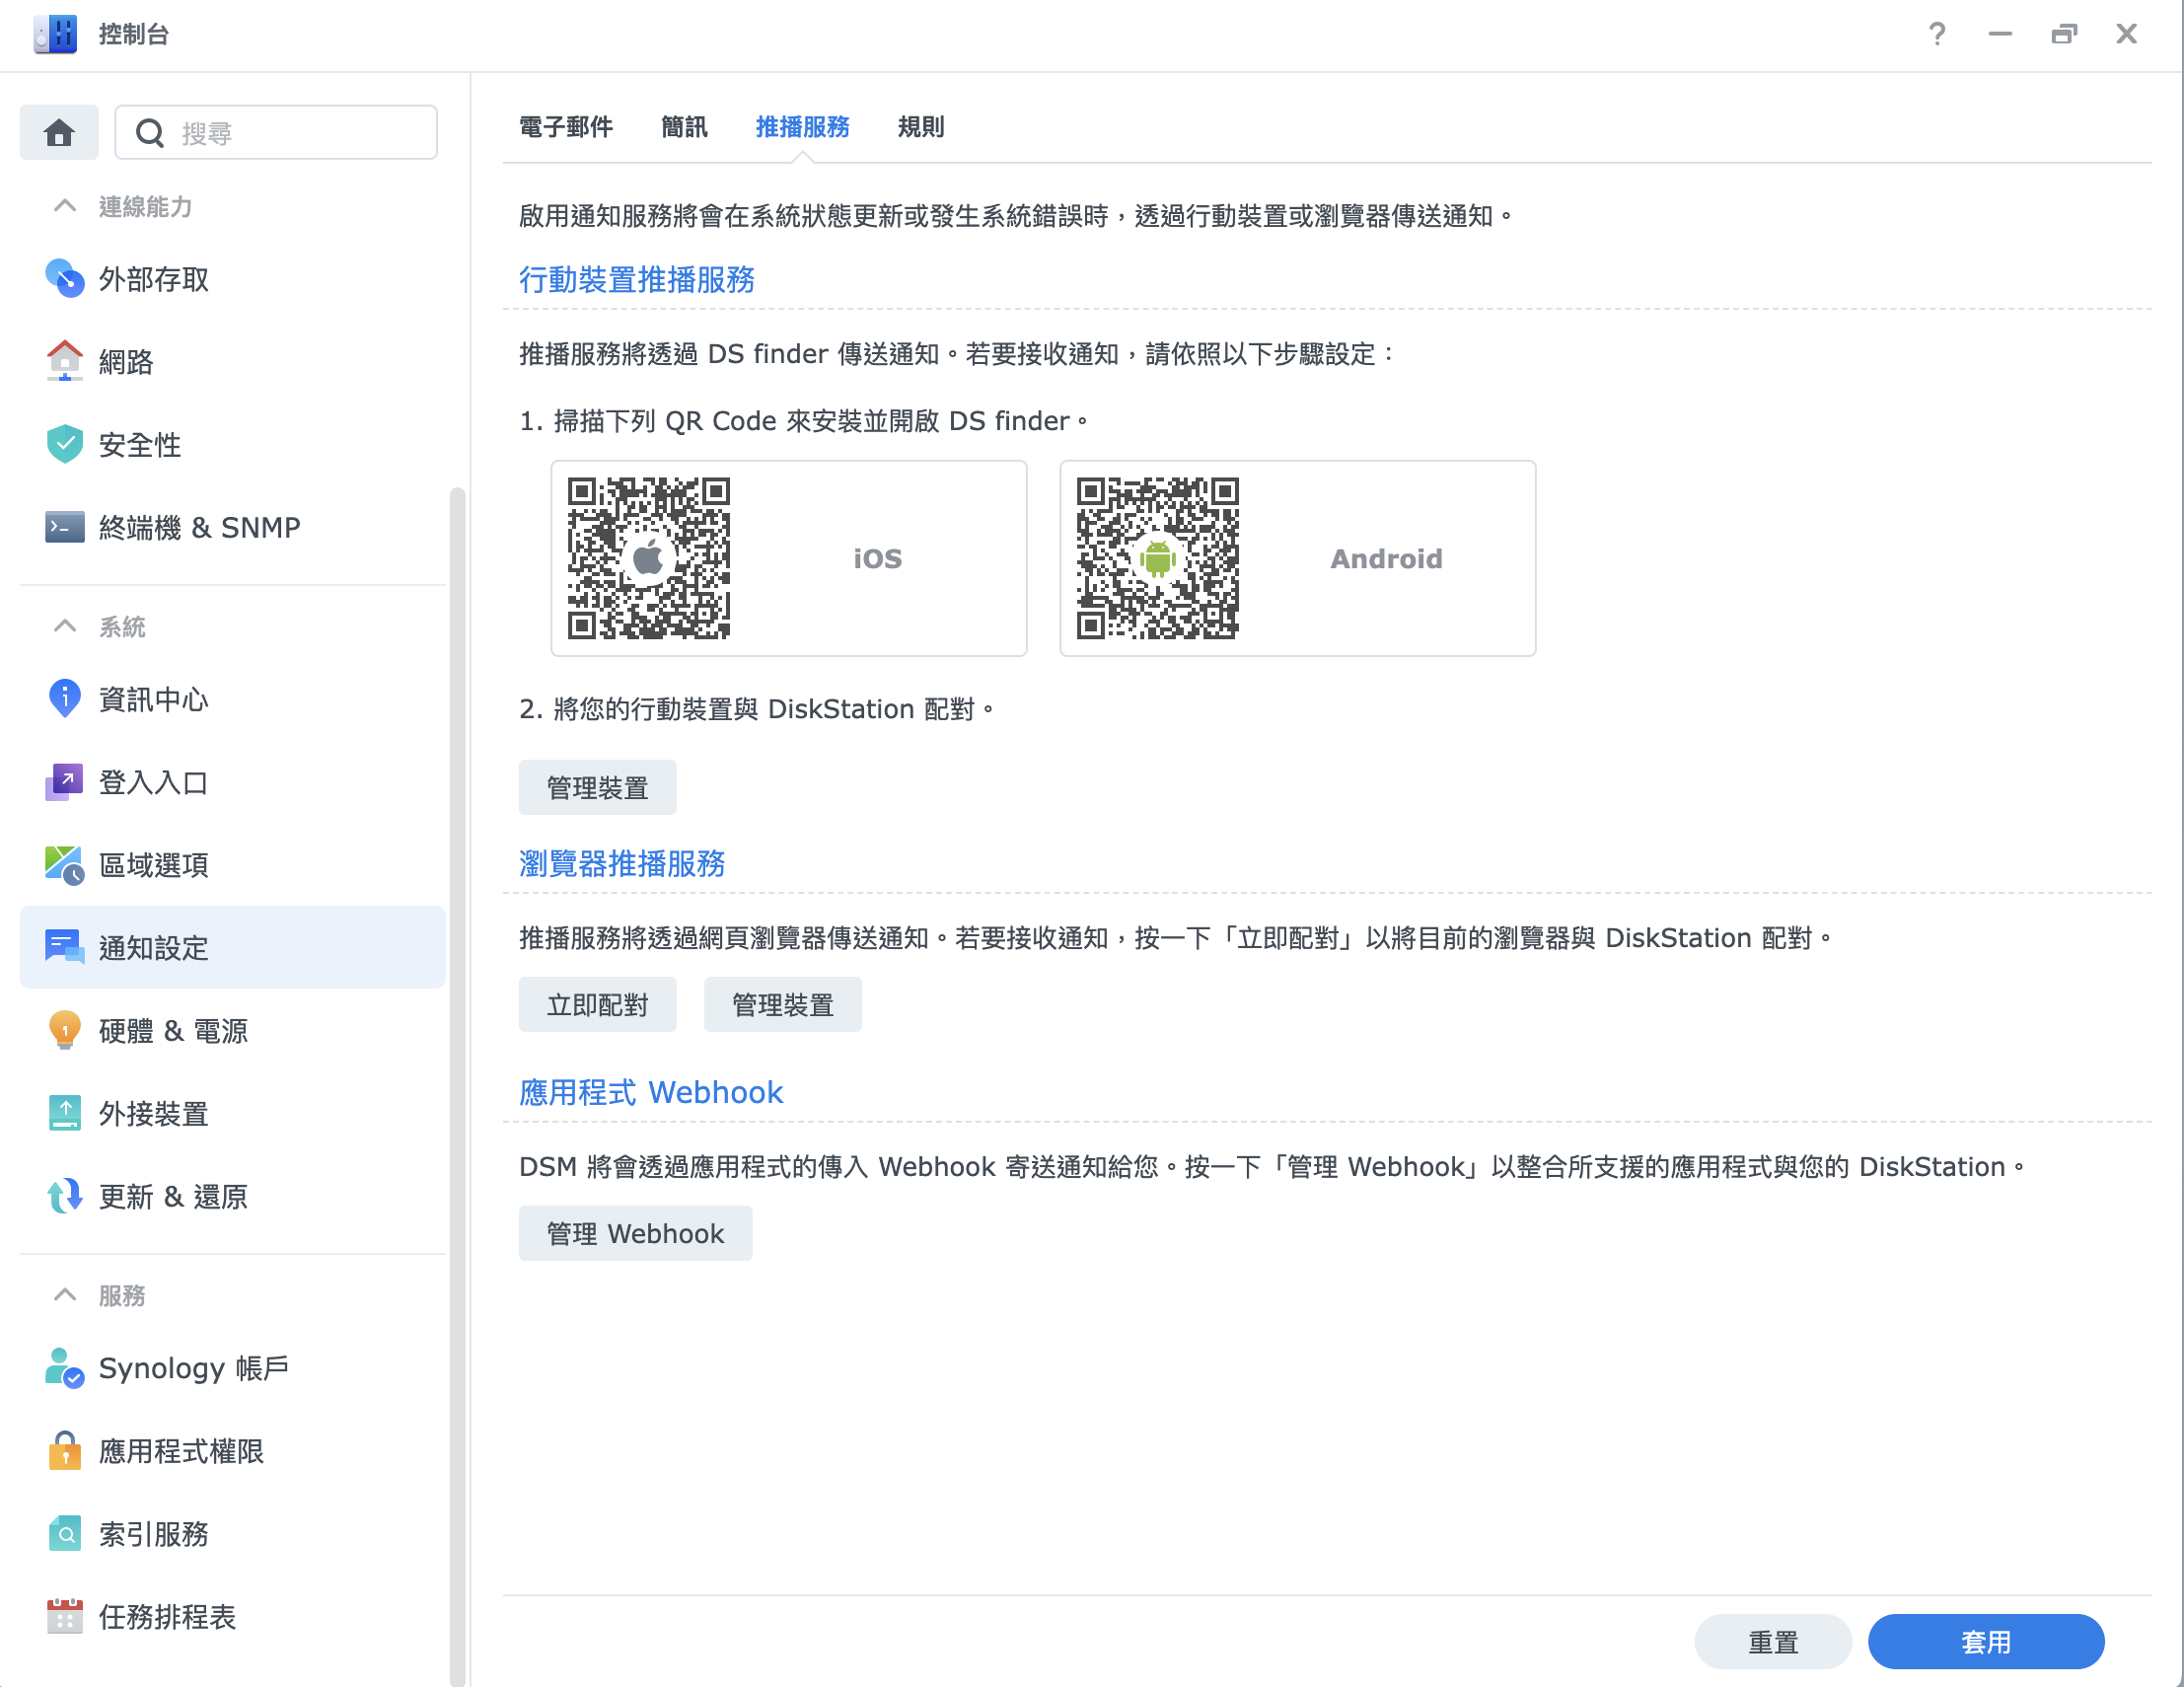Collapse the 服務 section chevron
Image resolution: width=2184 pixels, height=1687 pixels.
click(x=65, y=1295)
